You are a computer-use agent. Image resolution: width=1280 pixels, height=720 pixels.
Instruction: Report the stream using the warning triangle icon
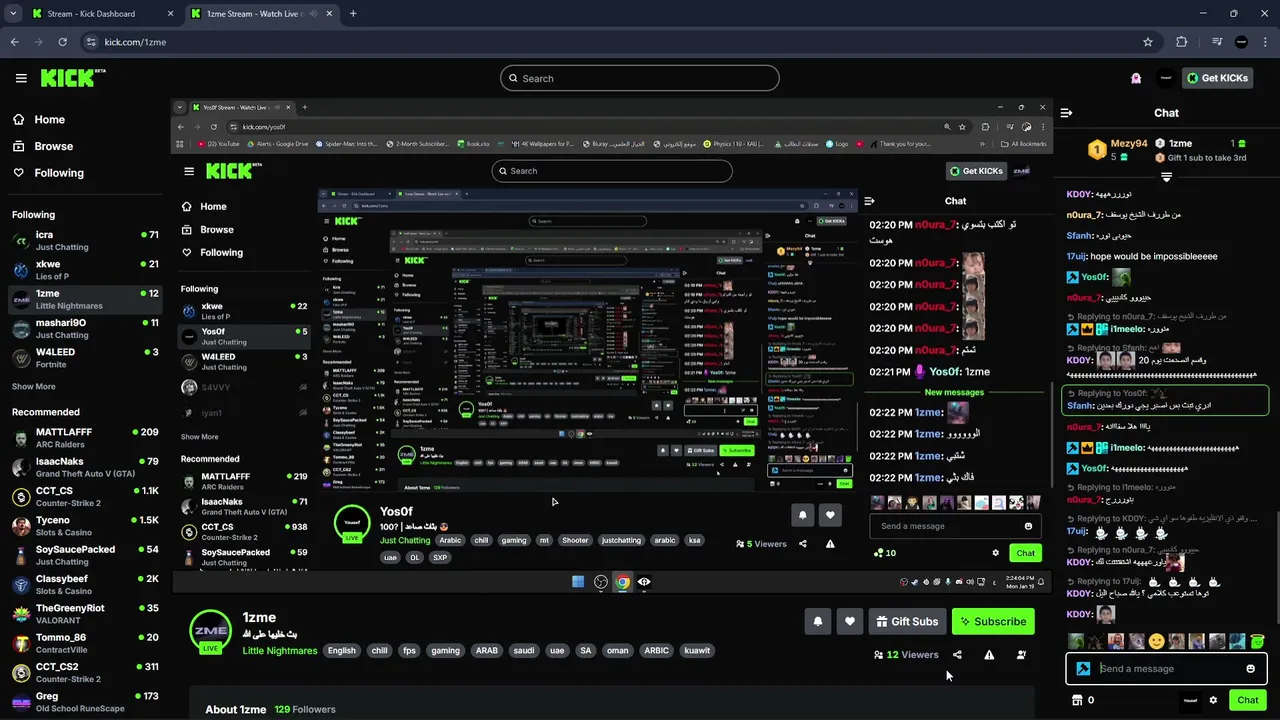click(989, 655)
